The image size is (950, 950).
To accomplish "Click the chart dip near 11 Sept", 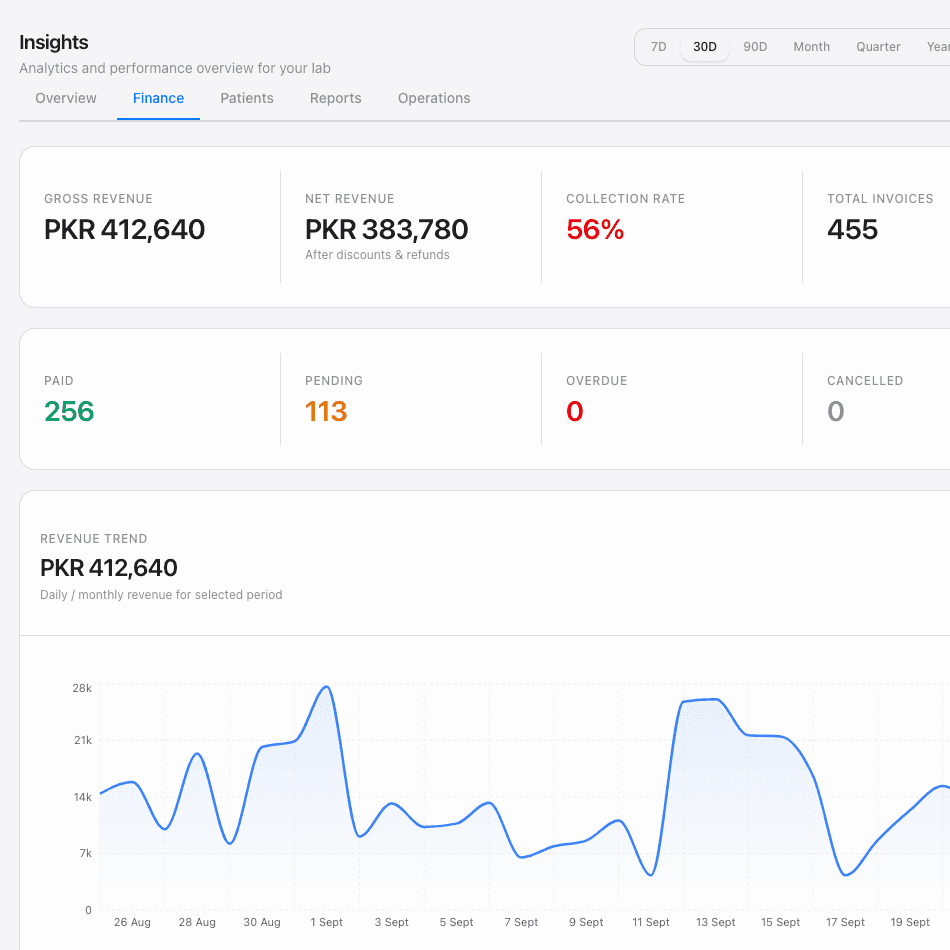I will (x=651, y=875).
